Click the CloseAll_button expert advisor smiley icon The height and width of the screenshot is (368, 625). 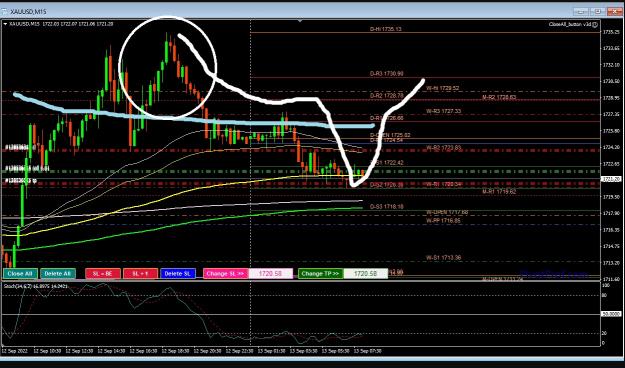click(x=595, y=25)
